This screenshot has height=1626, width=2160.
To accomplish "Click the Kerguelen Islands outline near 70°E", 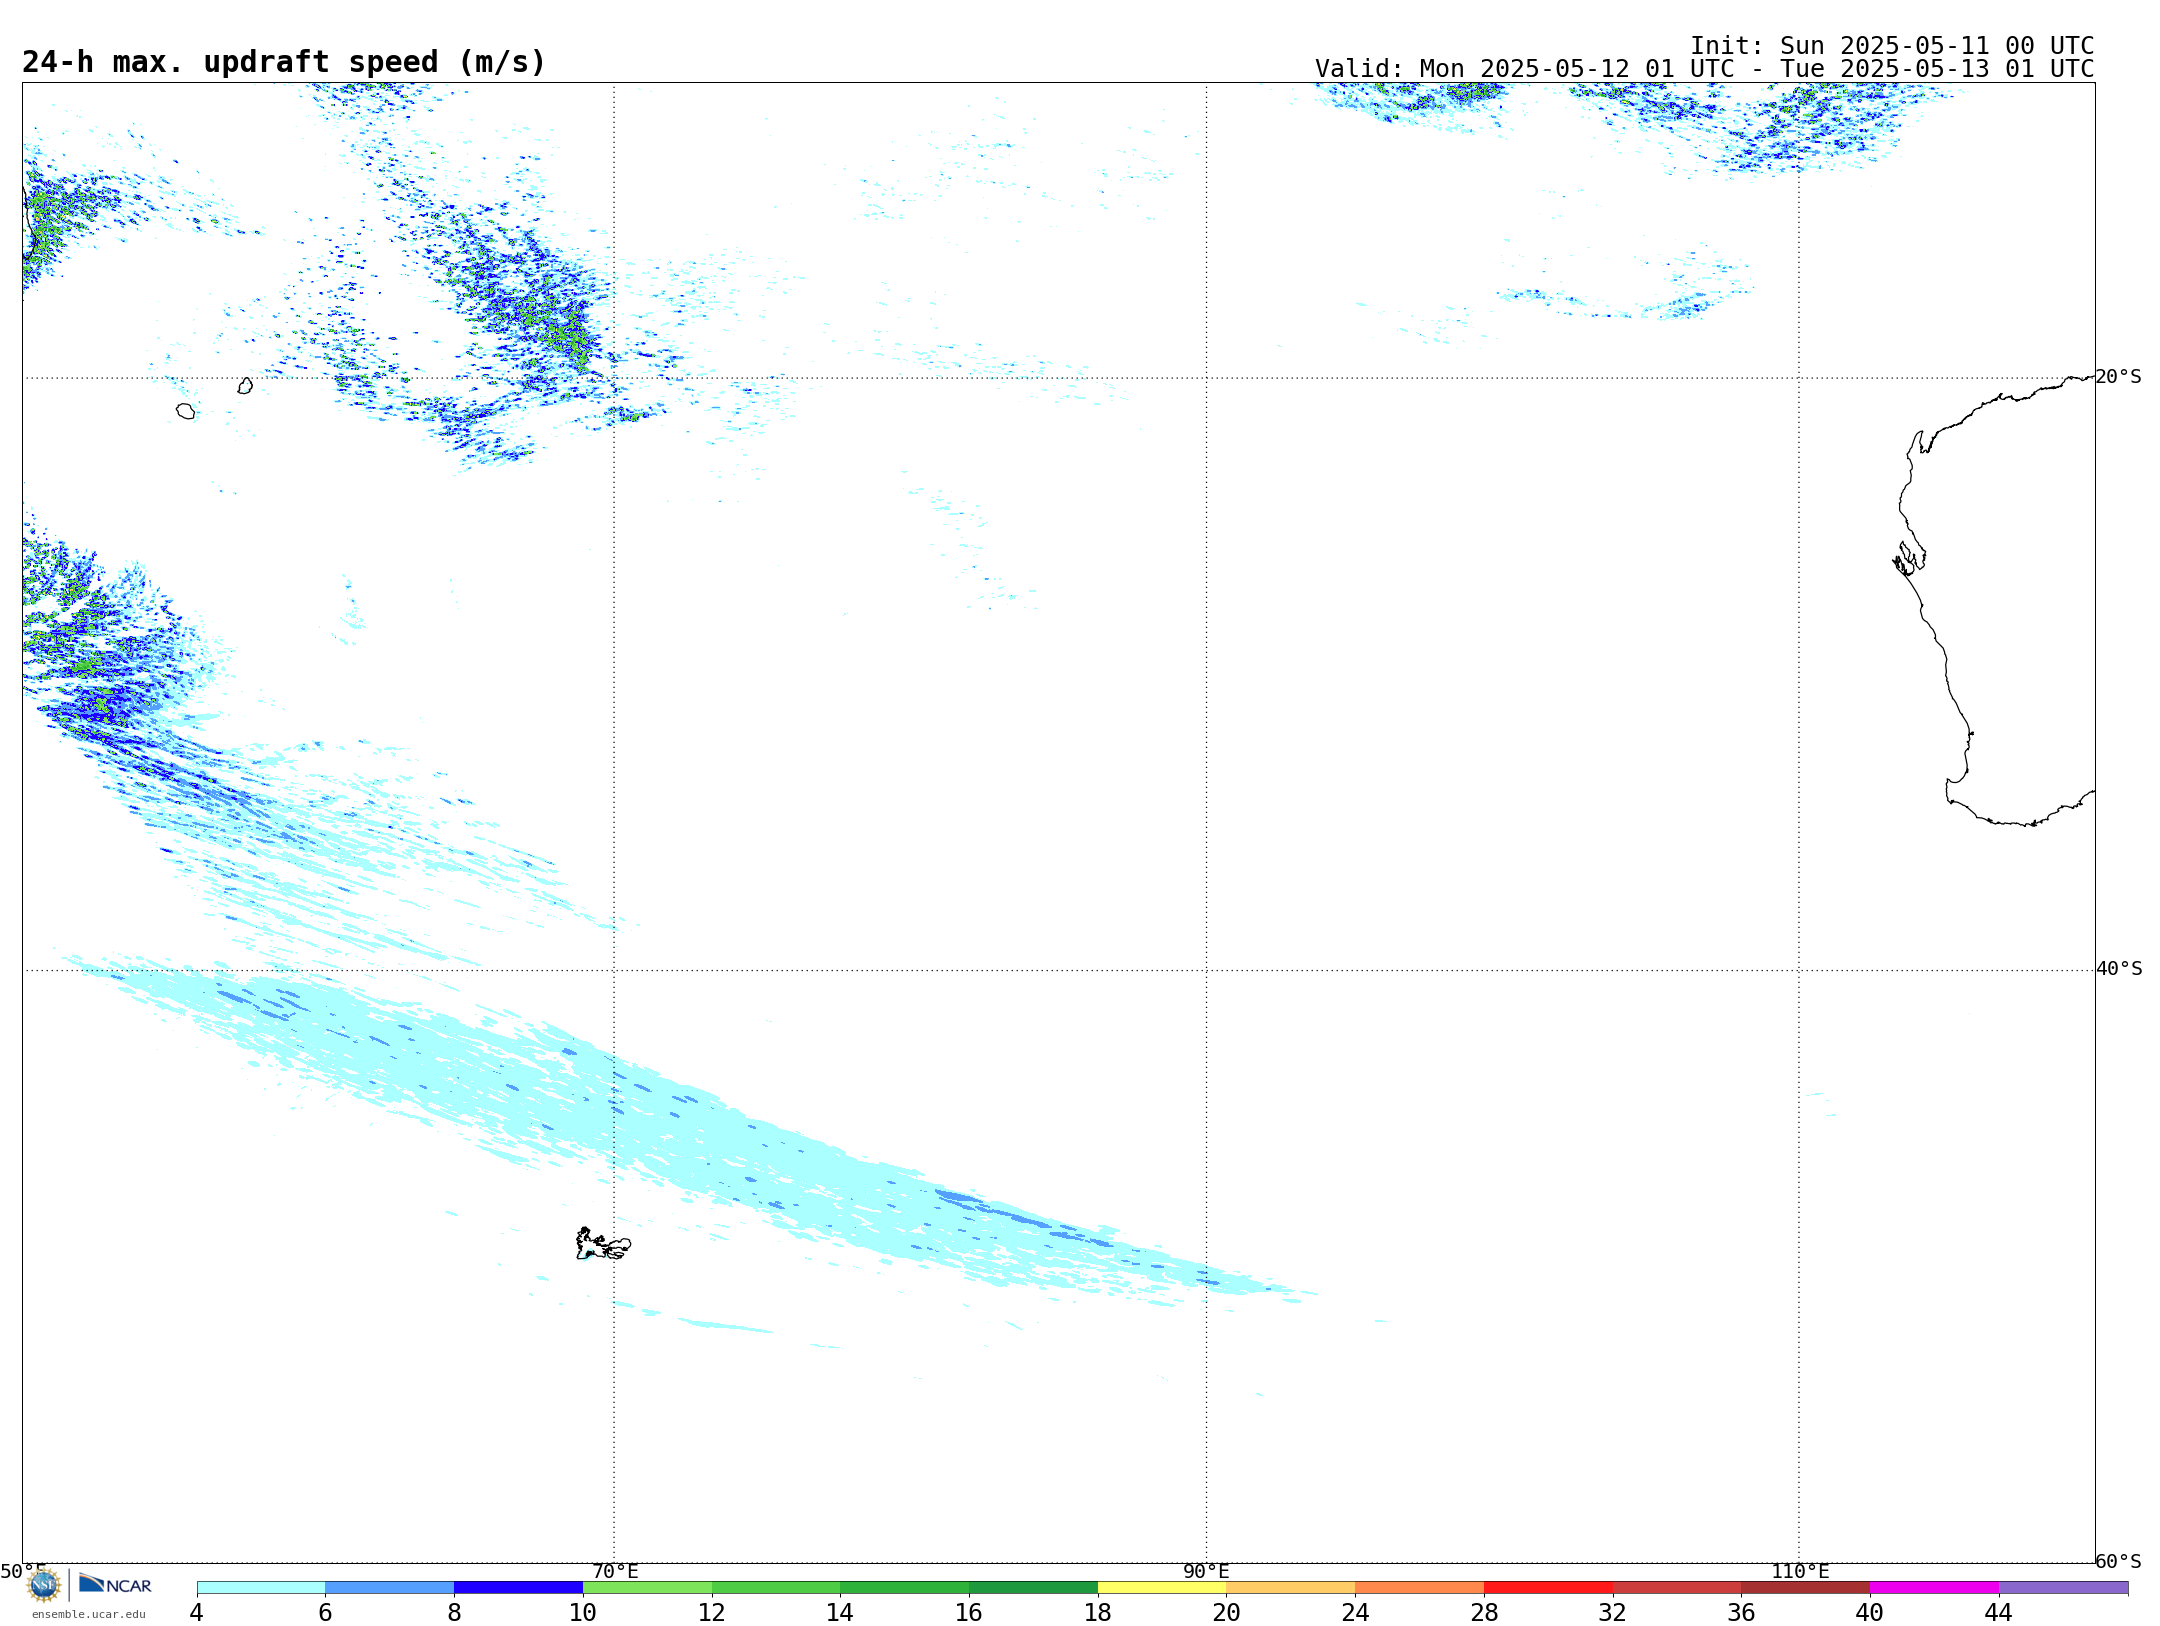I will [x=603, y=1244].
